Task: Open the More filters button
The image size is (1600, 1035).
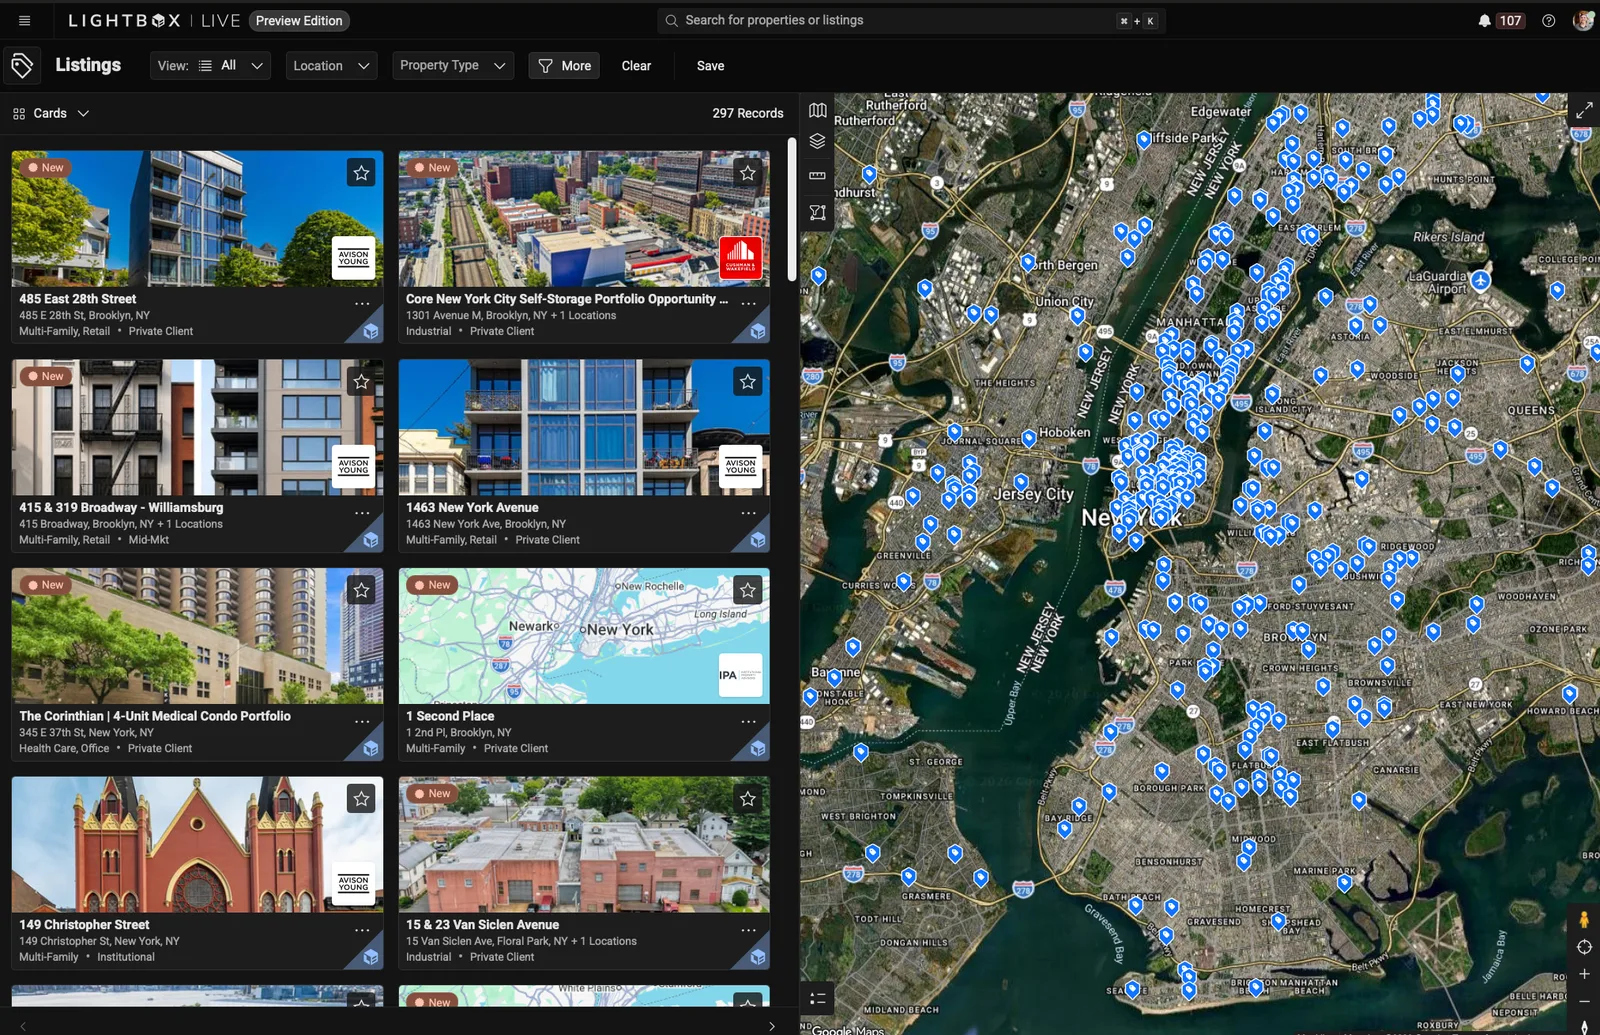Action: click(x=564, y=66)
